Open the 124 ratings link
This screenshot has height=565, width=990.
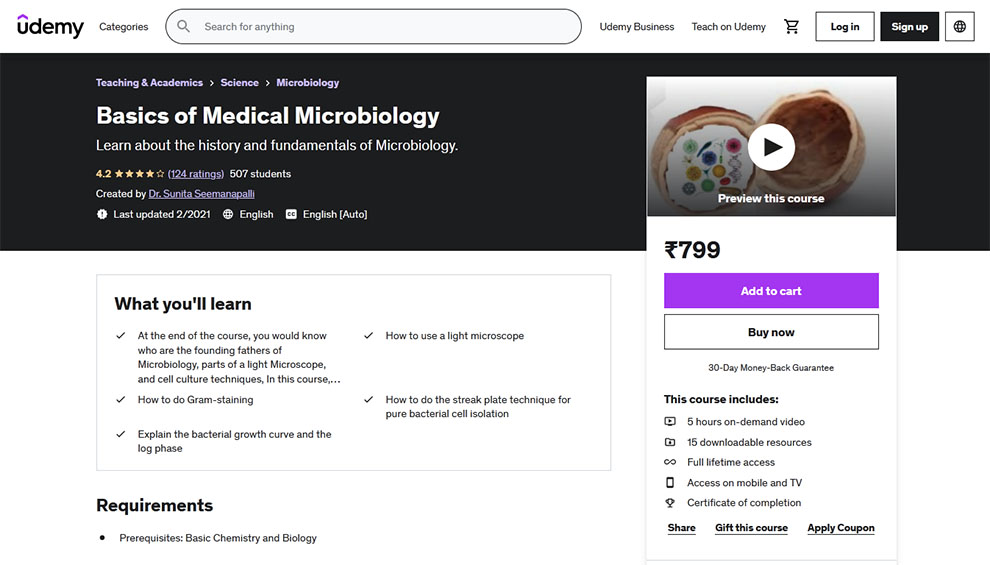tap(196, 174)
